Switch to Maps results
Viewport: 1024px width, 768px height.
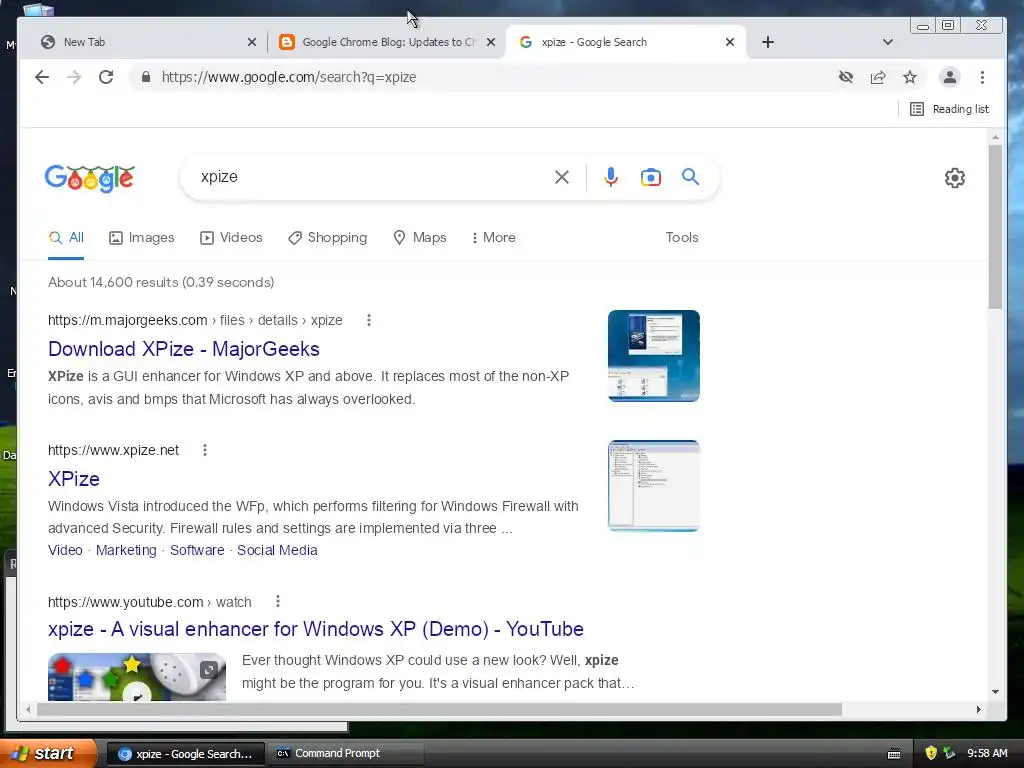coord(420,238)
